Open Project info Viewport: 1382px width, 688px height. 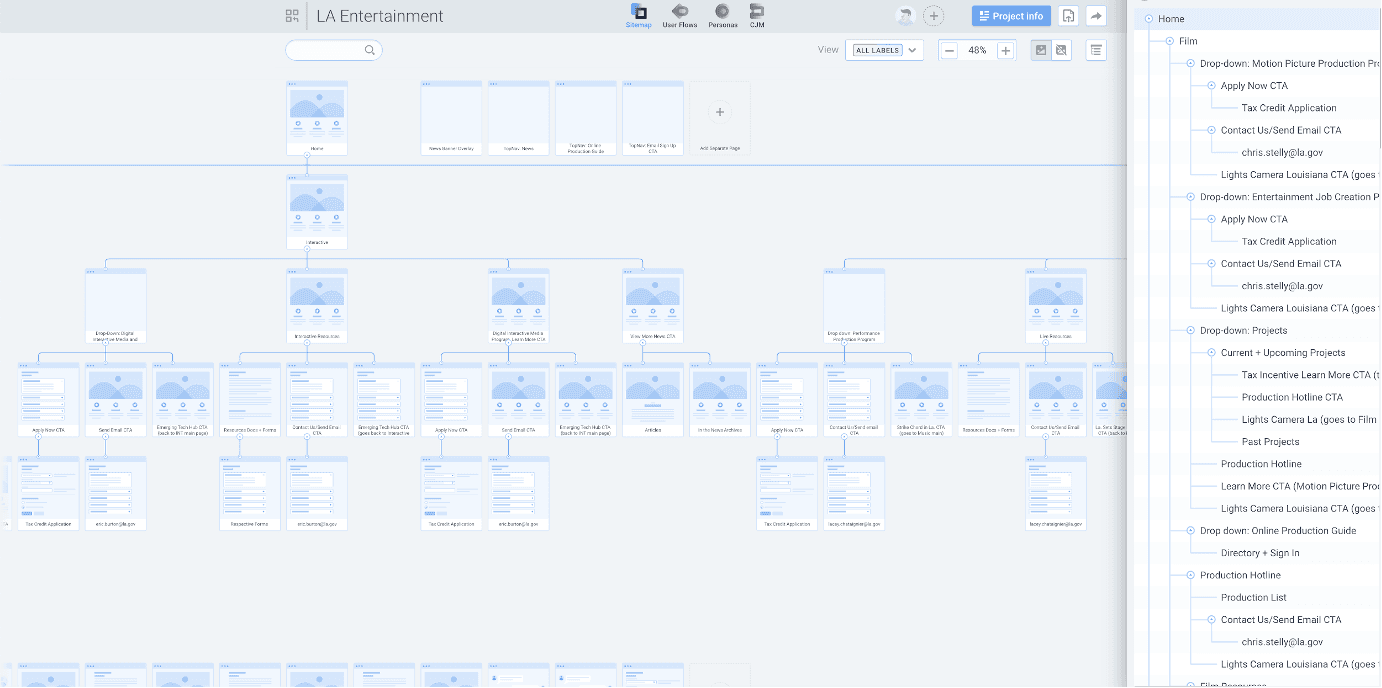click(x=1011, y=16)
